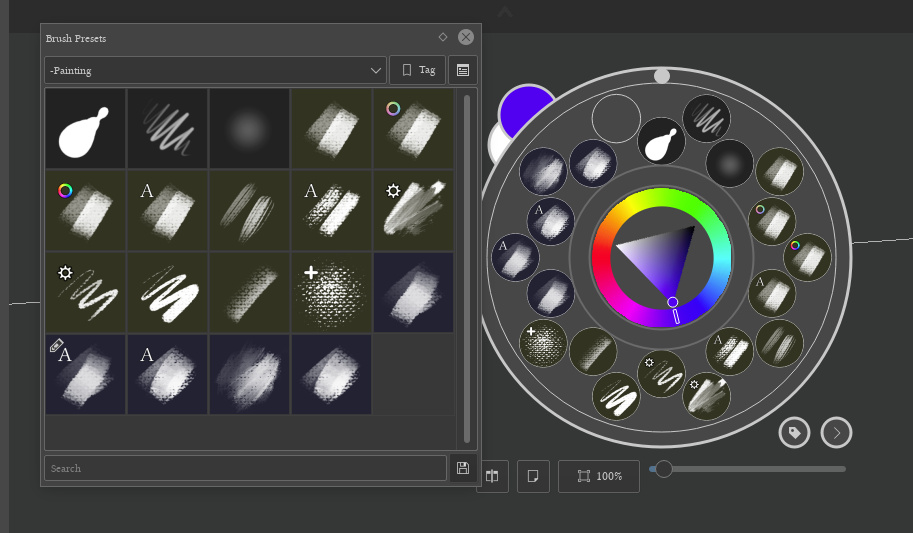Image resolution: width=913 pixels, height=533 pixels.
Task: Pick gear-marked bristle brush in the pop-up palette
Action: pyautogui.click(x=707, y=397)
